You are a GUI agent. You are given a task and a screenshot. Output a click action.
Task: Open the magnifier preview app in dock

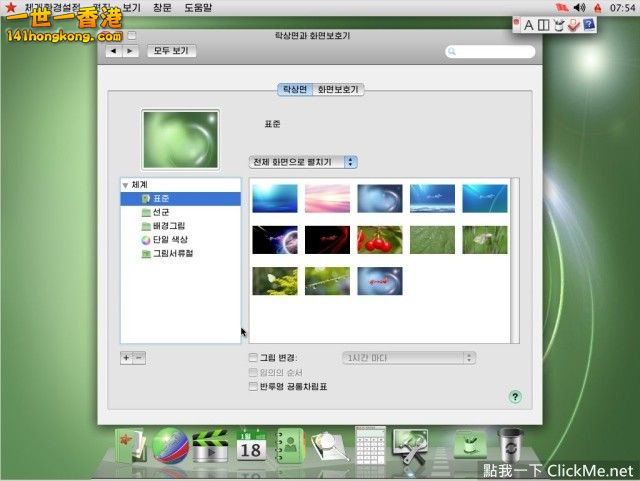coord(329,447)
